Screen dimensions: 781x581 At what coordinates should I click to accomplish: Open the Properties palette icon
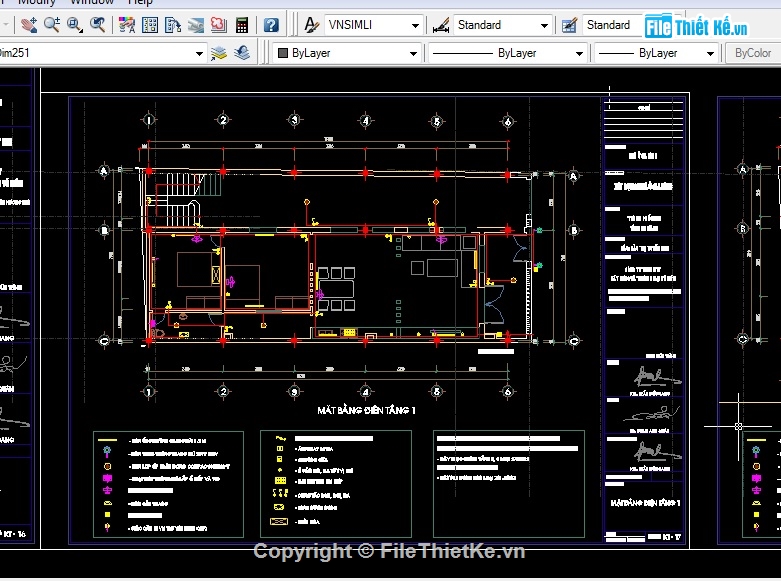point(127,24)
